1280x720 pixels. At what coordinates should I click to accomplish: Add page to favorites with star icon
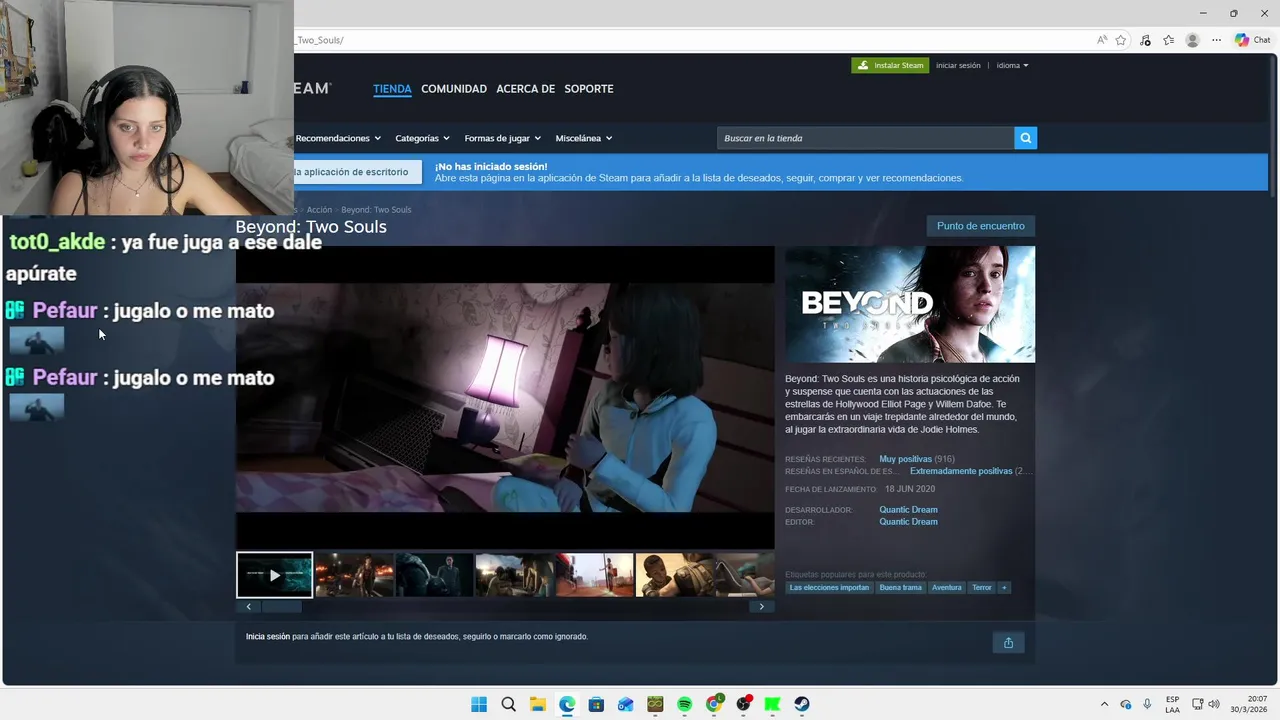tap(1121, 40)
